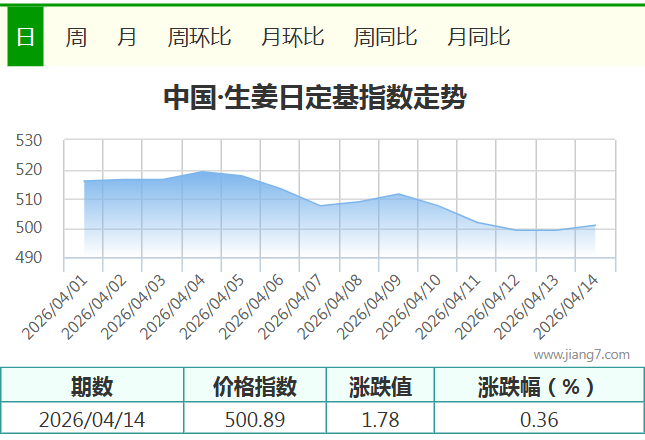Screen dimensions: 645x440
Task: Select the 月同比 tab
Action: [478, 37]
